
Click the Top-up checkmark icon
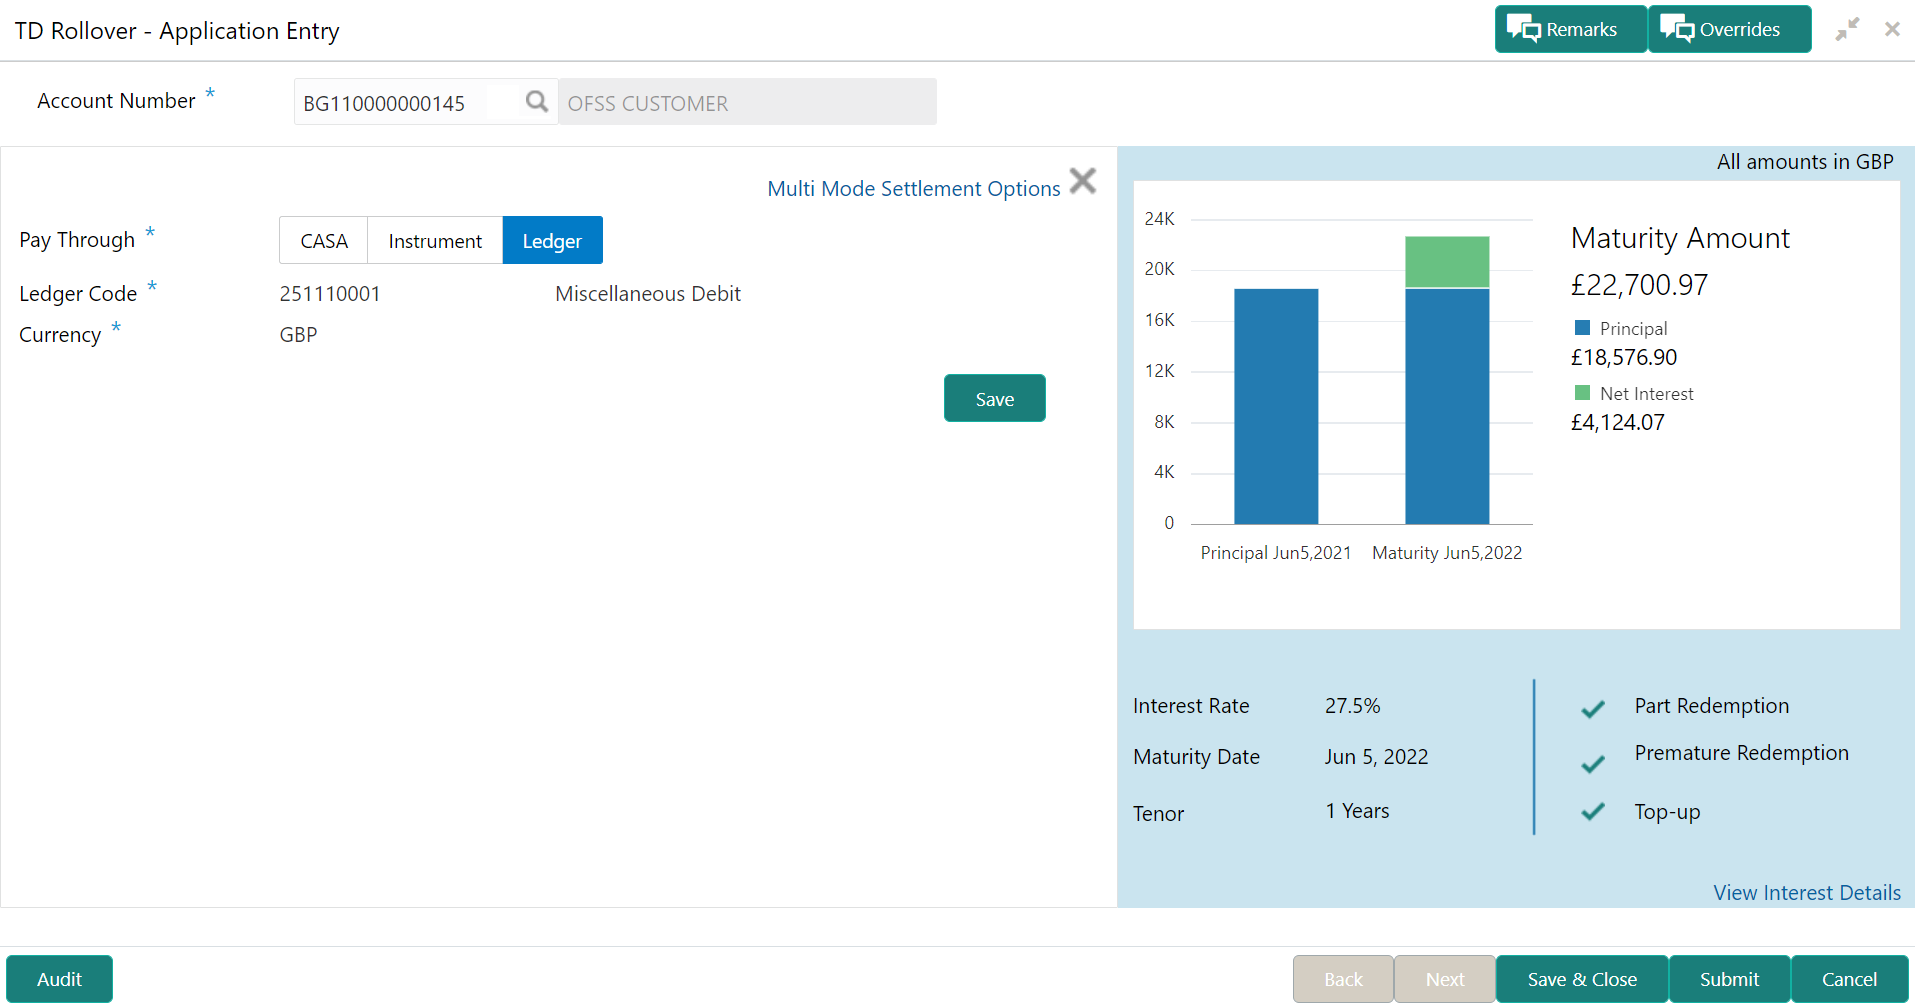(x=1593, y=811)
